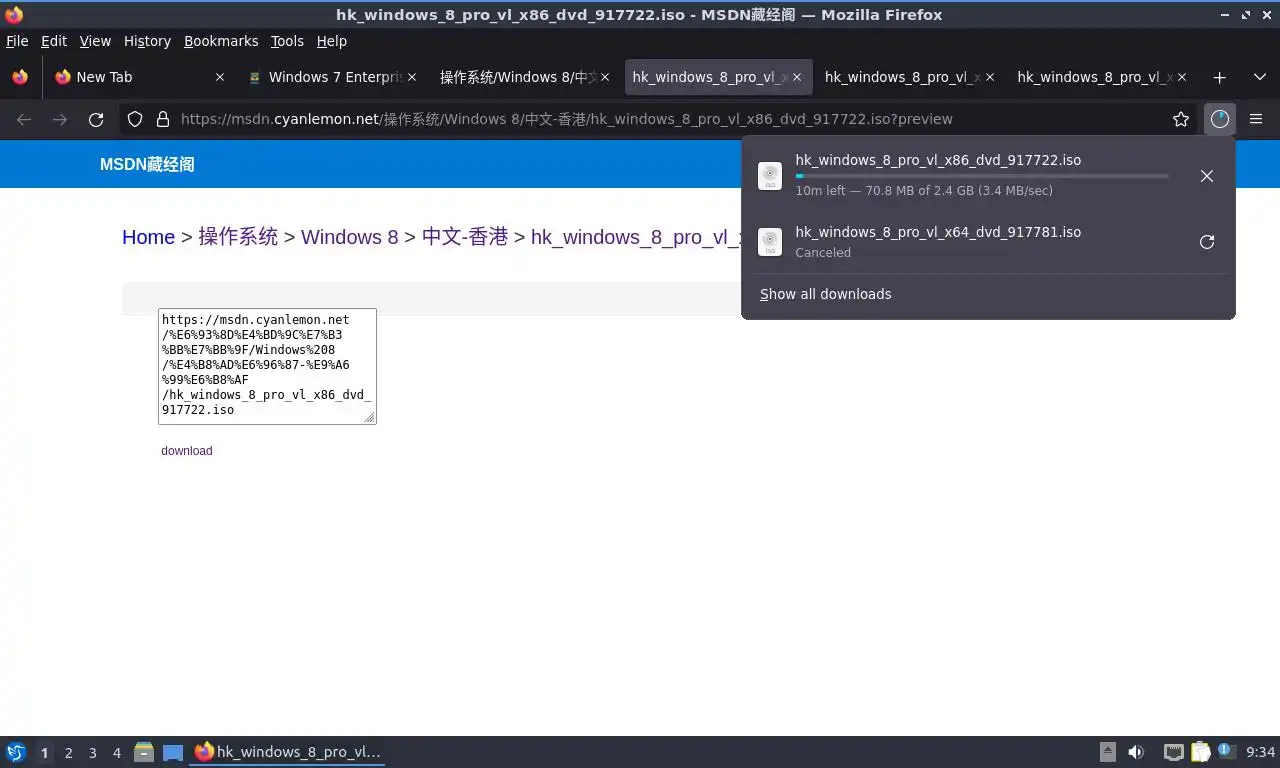
Task: Open the desktop start menu icon
Action: 15,752
